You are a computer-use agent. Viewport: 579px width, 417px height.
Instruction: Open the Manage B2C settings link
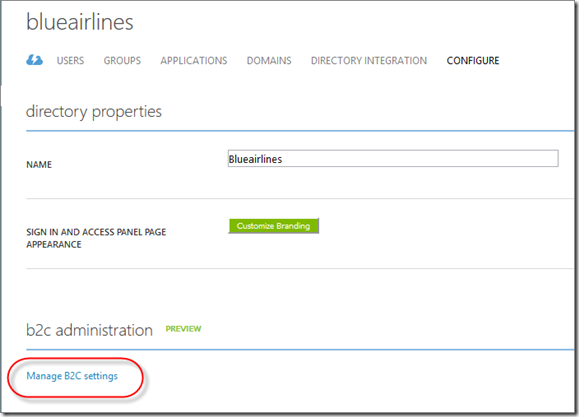72,376
